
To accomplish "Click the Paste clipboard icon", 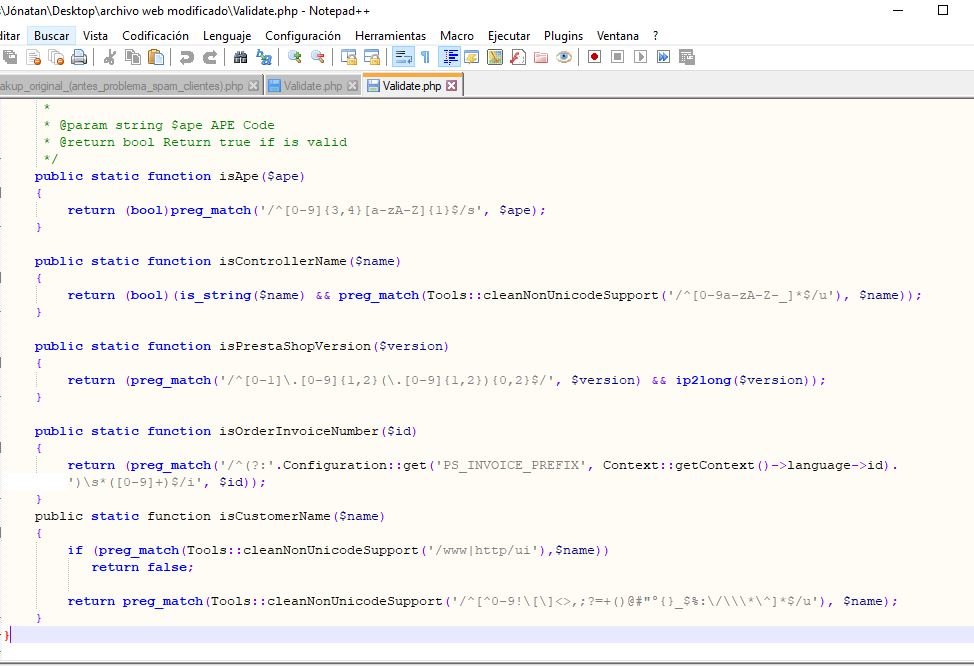I will coord(156,58).
